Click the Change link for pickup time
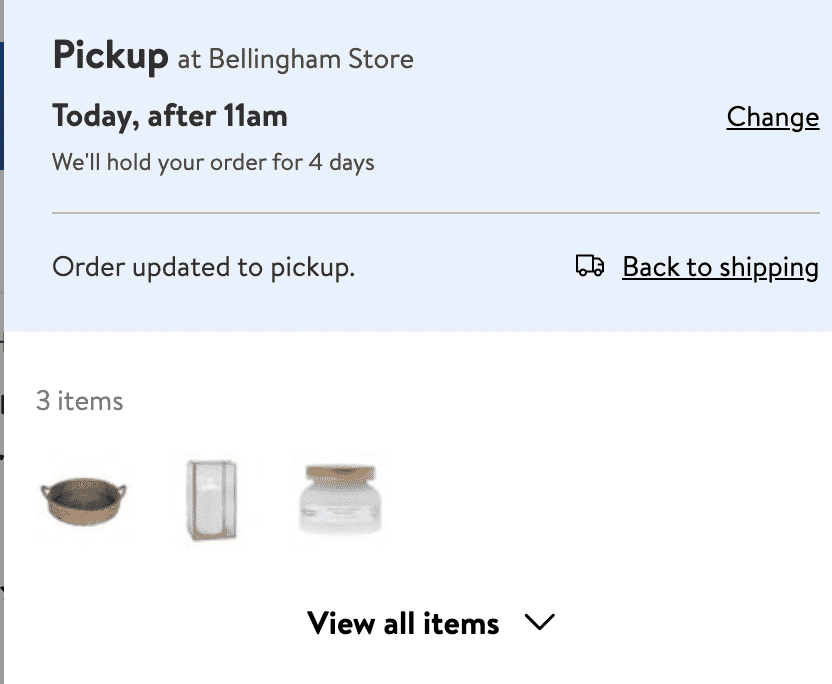The height and width of the screenshot is (684, 832). click(x=772, y=117)
